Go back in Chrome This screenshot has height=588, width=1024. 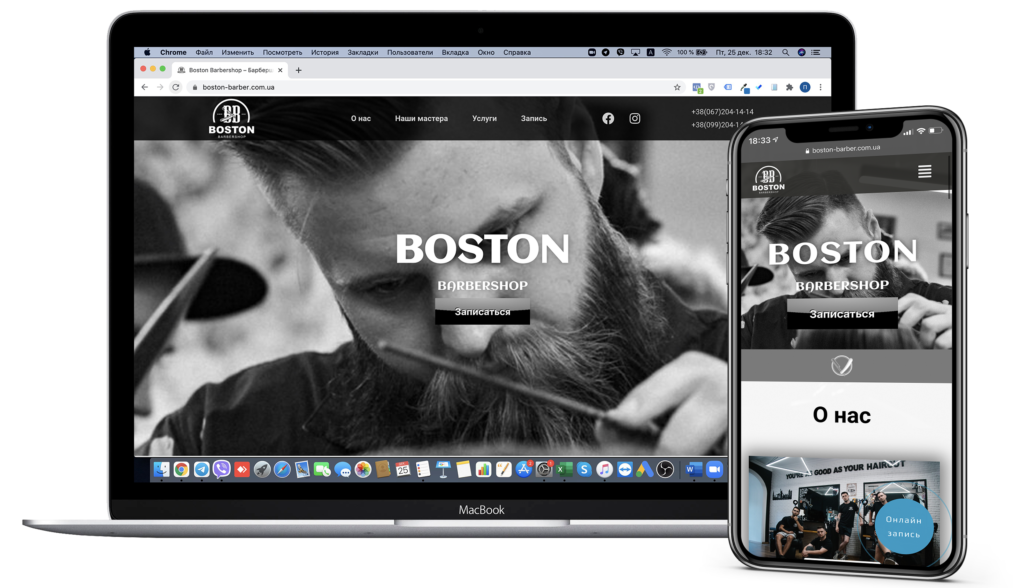(145, 87)
